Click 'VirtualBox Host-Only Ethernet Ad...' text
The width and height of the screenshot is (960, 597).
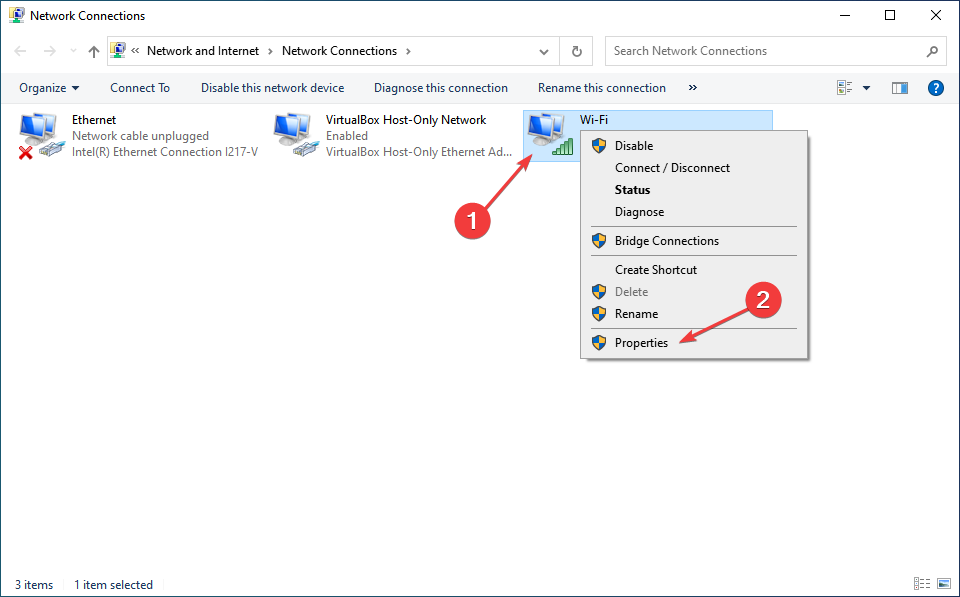[419, 152]
